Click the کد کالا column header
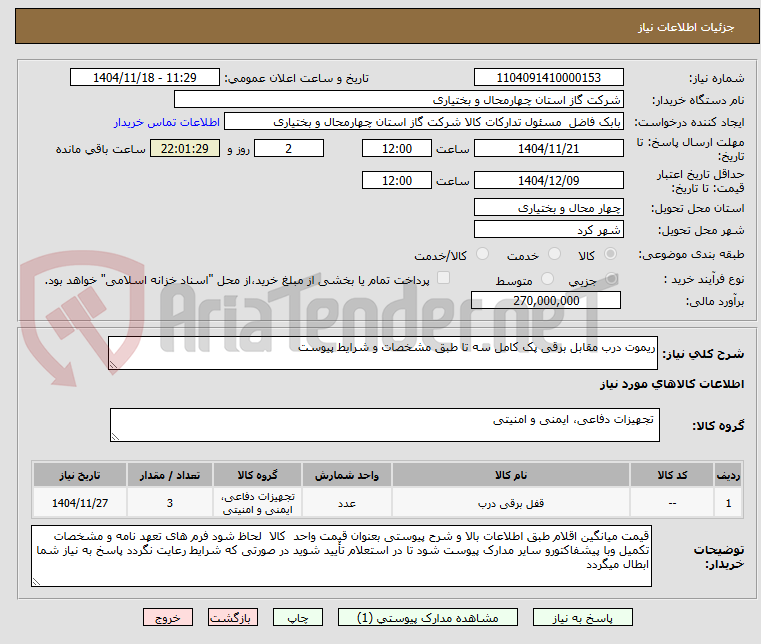The width and height of the screenshot is (761, 644). [x=672, y=475]
